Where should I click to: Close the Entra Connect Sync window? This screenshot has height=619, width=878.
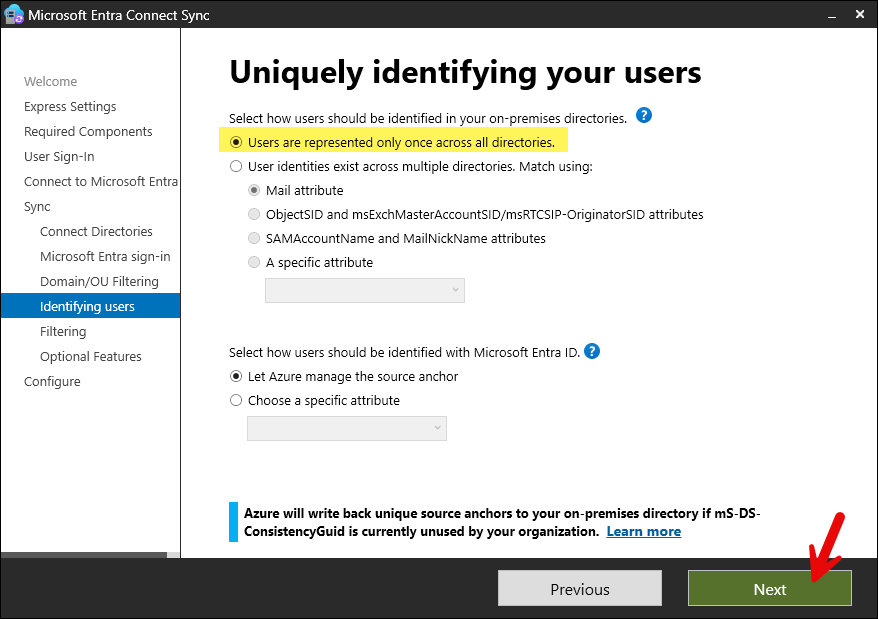pos(860,15)
